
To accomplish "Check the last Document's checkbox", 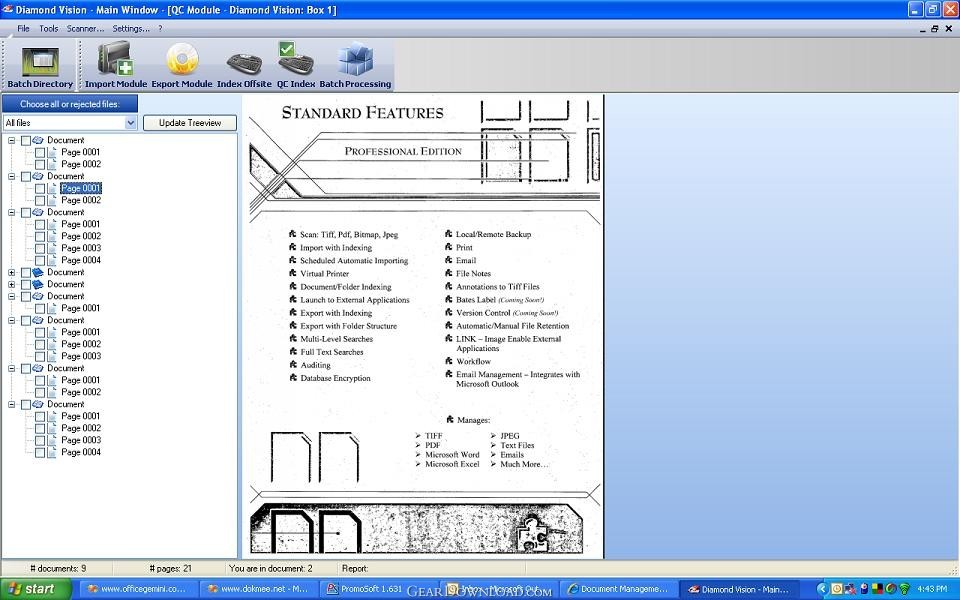I will [x=26, y=405].
